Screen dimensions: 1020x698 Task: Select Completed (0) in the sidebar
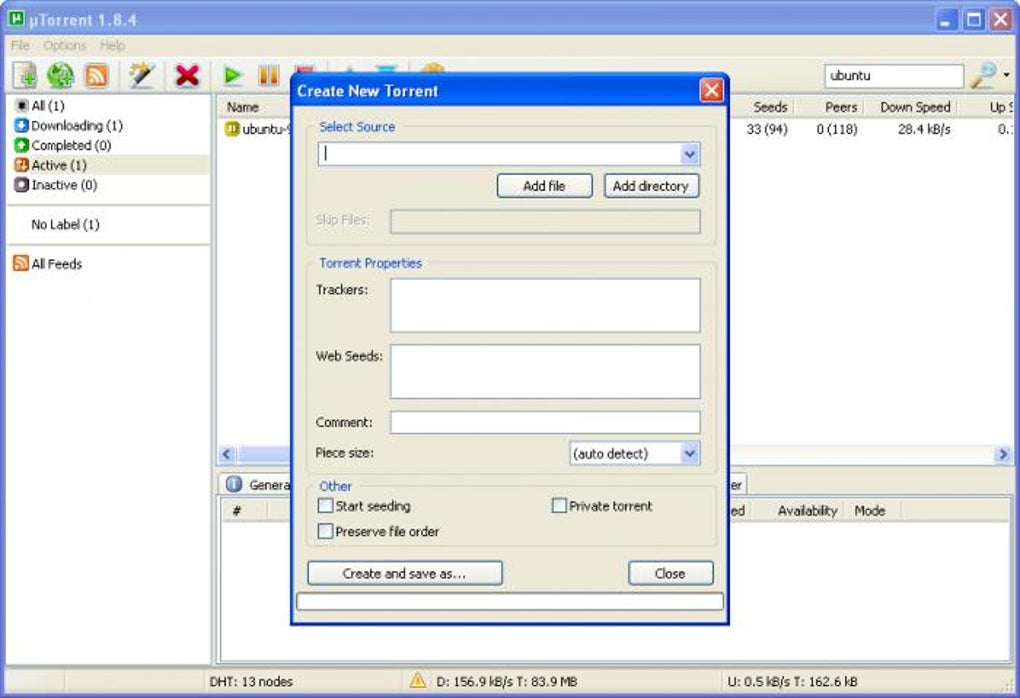71,145
